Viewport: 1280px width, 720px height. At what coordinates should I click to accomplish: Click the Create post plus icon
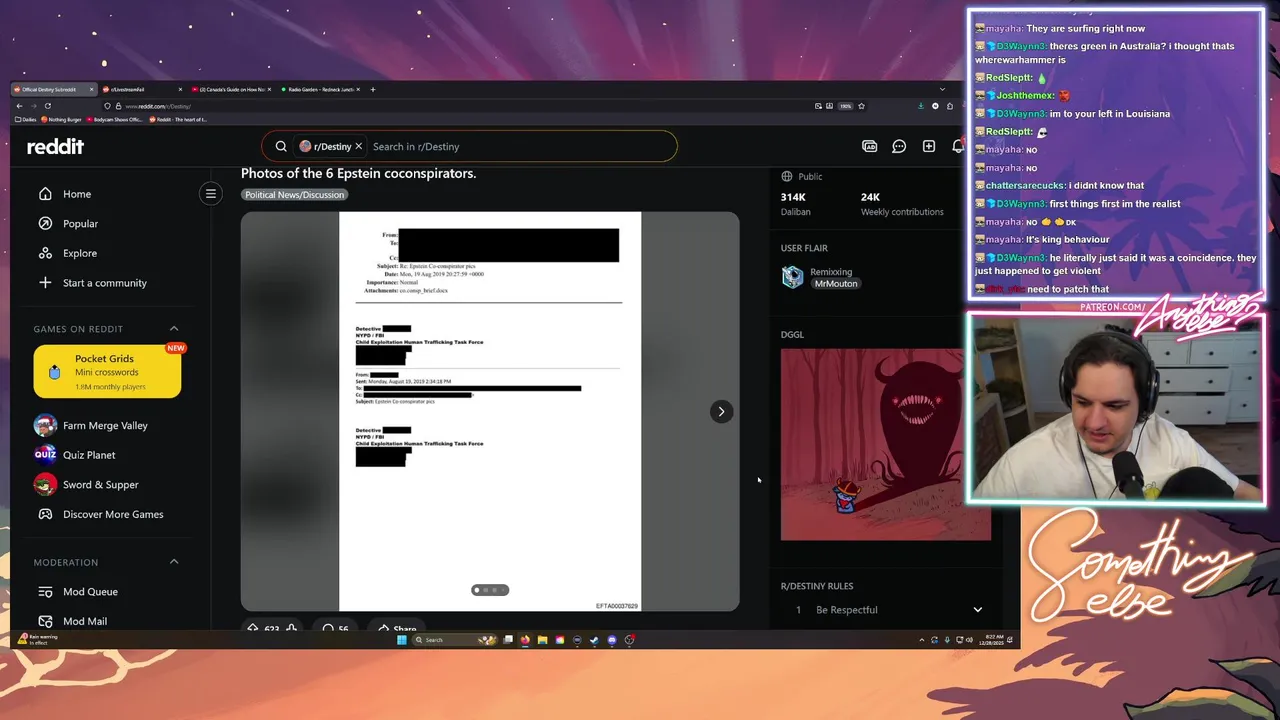pos(929,146)
